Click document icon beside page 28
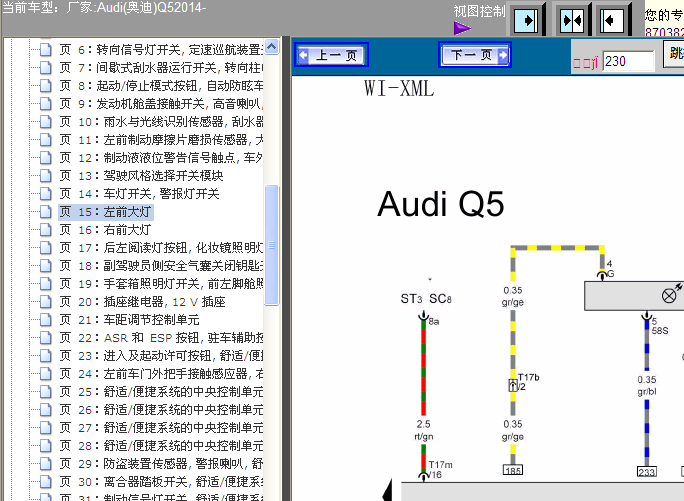 (x=46, y=446)
